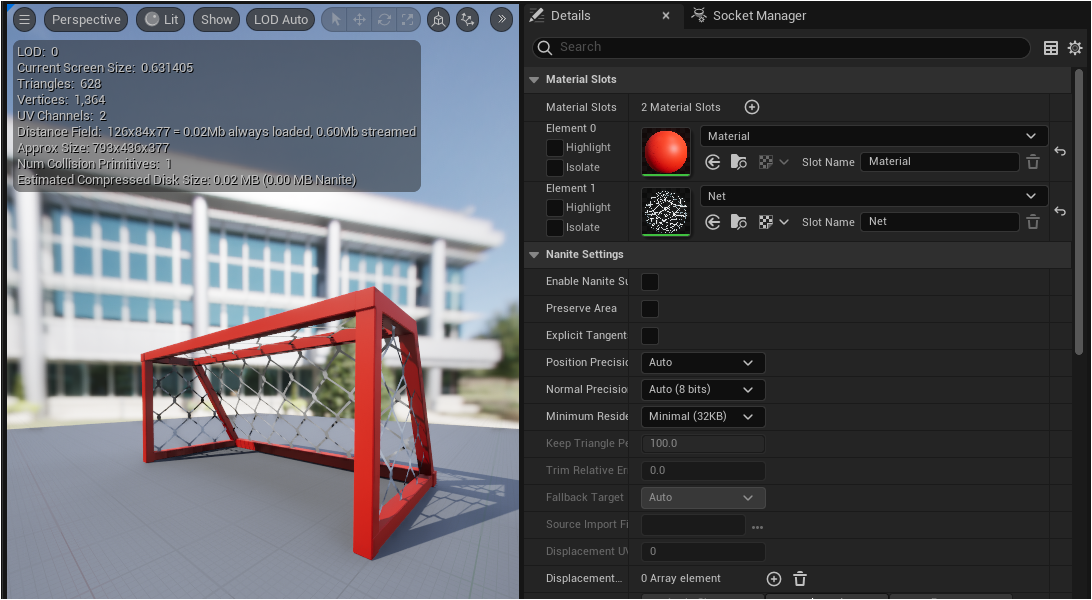The height and width of the screenshot is (600, 1092).
Task: Enable Highlight for Element 0
Action: (x=555, y=147)
